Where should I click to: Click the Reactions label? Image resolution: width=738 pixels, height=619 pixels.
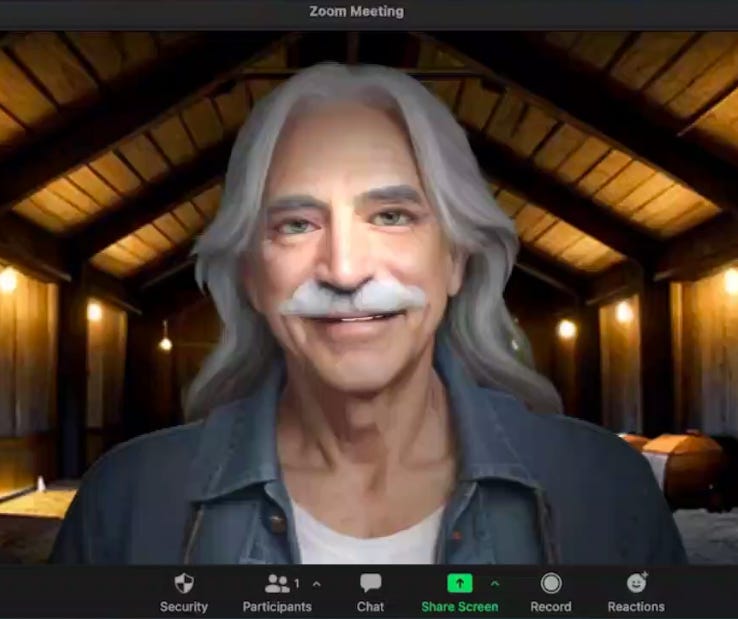pyautogui.click(x=636, y=607)
